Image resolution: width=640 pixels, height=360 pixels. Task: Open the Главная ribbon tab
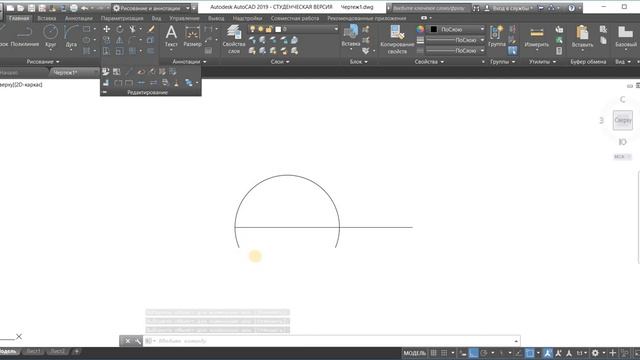(19, 18)
